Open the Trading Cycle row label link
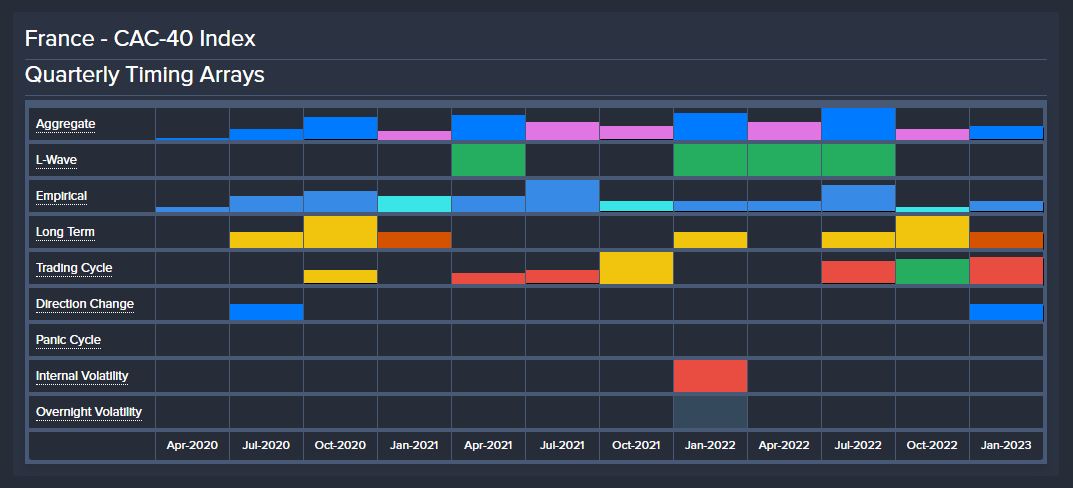The height and width of the screenshot is (488, 1073). tap(74, 268)
